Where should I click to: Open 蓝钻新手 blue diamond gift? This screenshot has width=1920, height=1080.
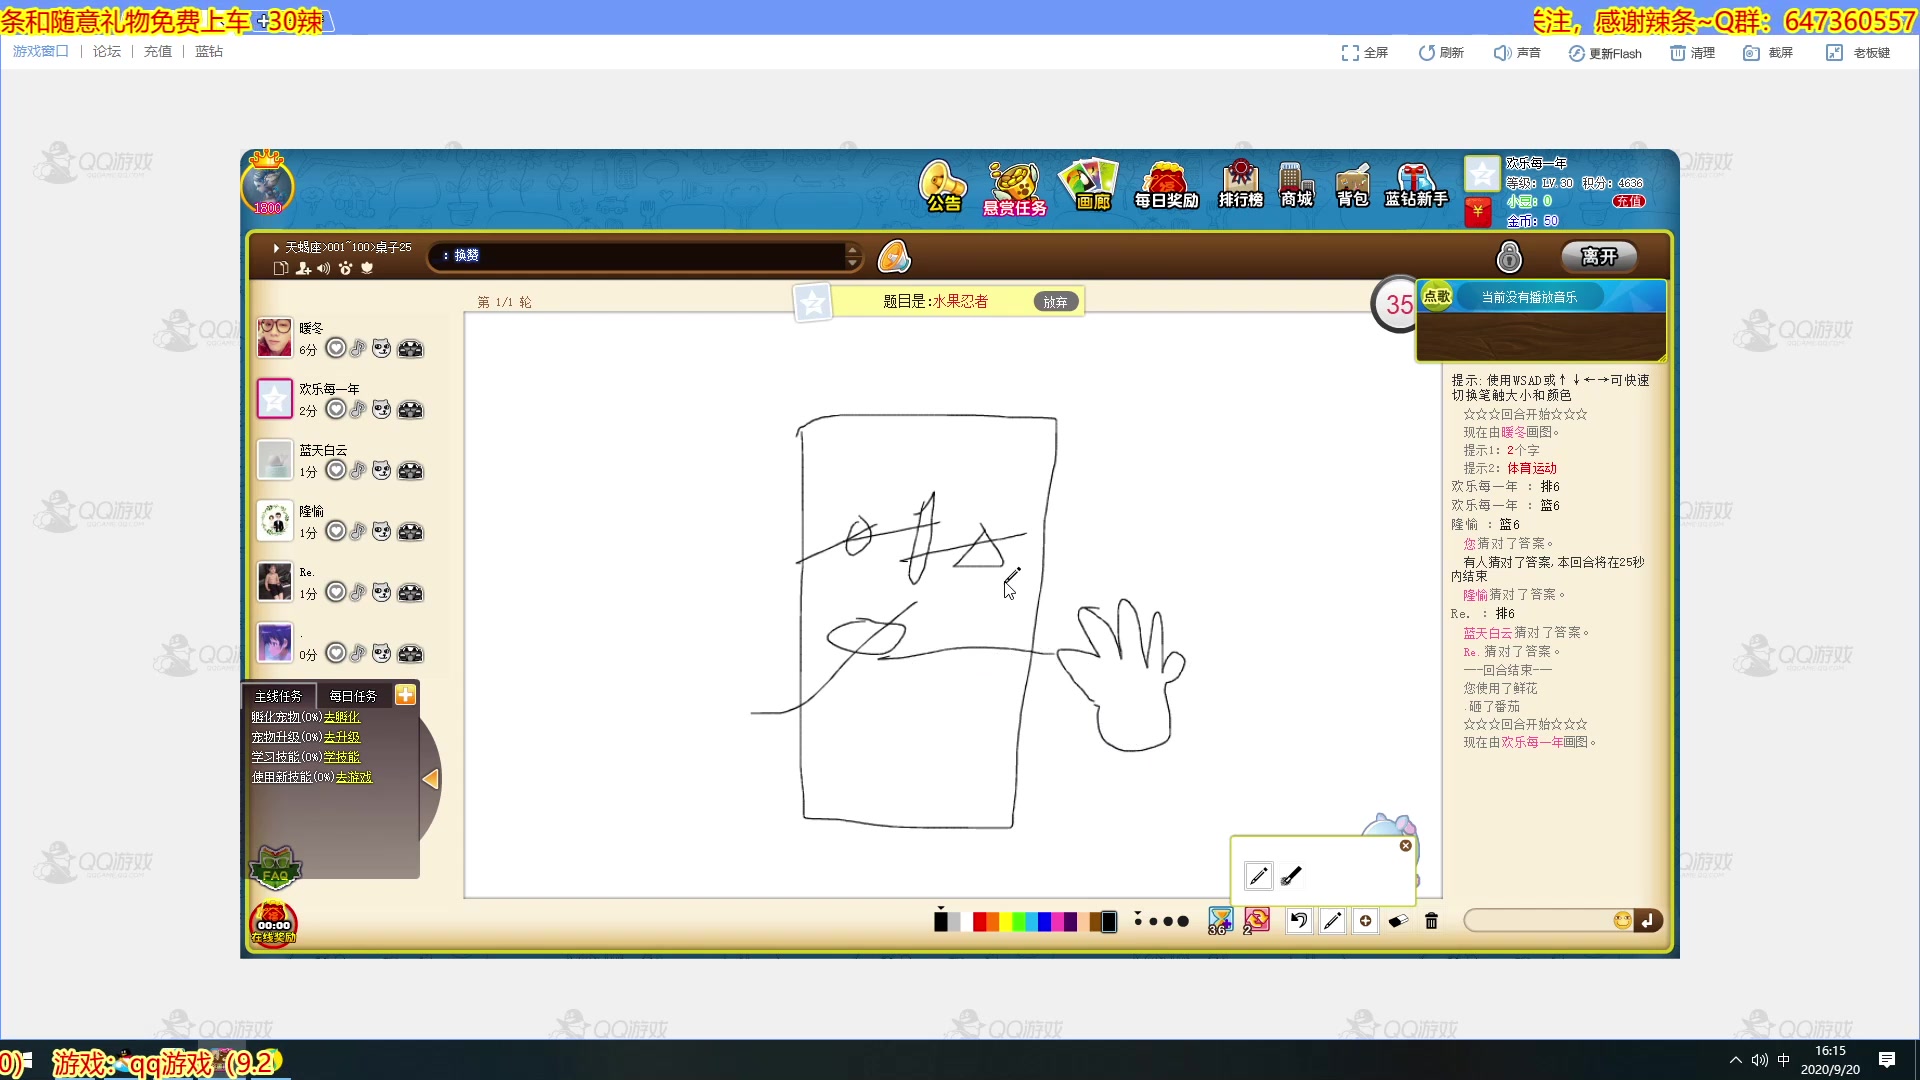click(1416, 186)
